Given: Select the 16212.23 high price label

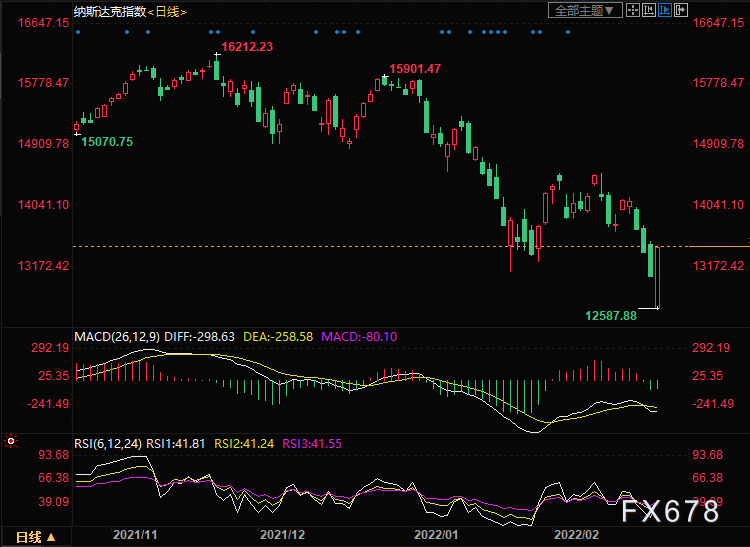Looking at the screenshot, I should (x=247, y=47).
